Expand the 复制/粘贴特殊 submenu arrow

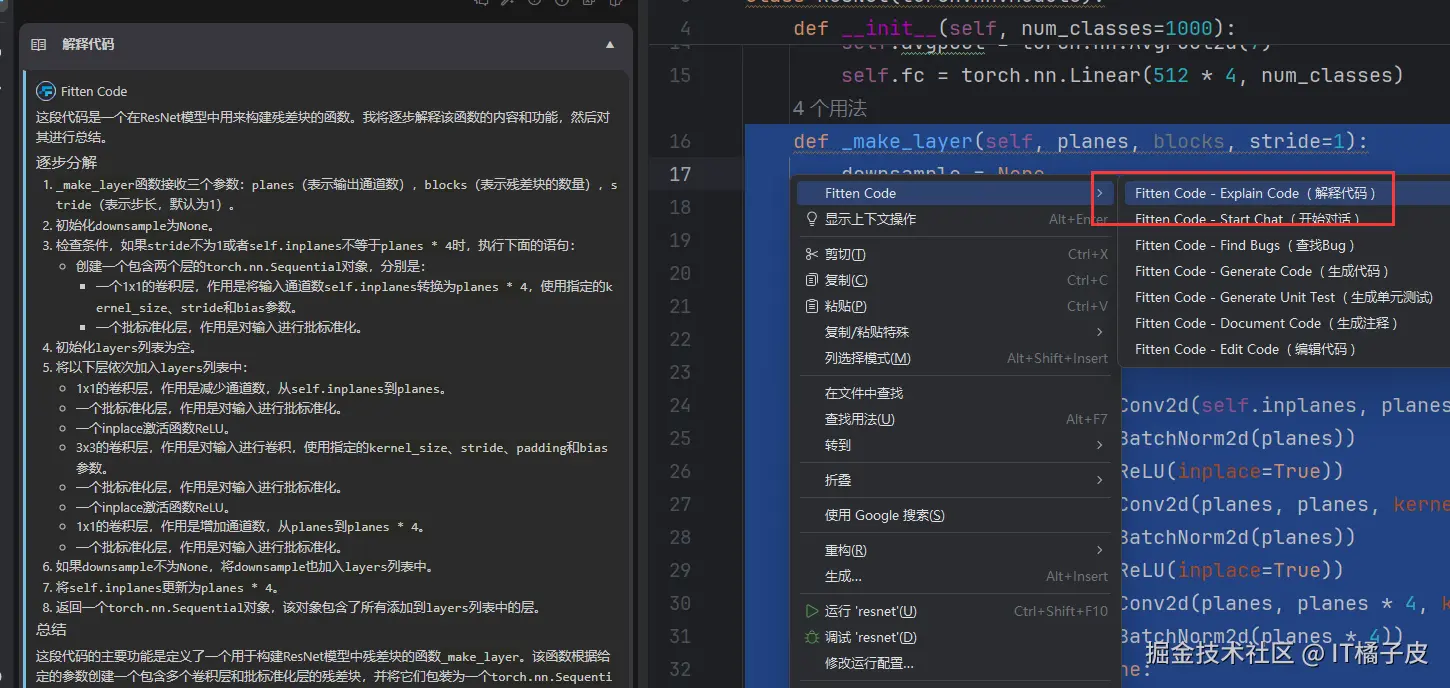tap(1099, 332)
